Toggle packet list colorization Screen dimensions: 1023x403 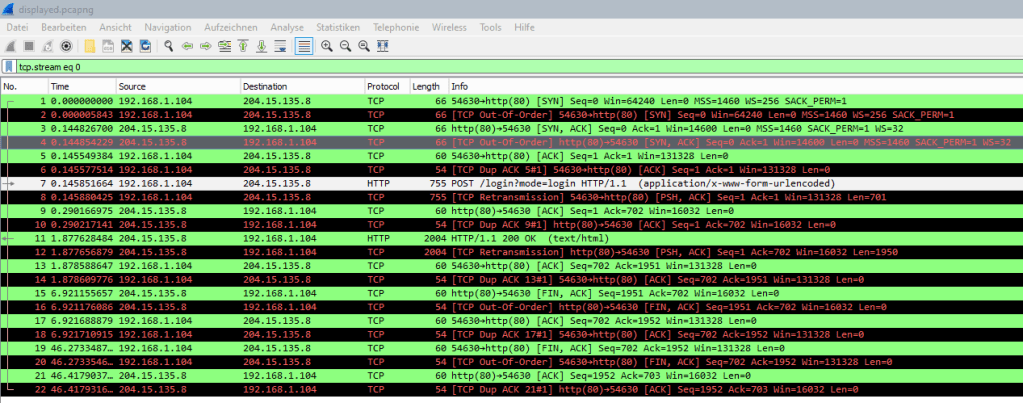(303, 46)
